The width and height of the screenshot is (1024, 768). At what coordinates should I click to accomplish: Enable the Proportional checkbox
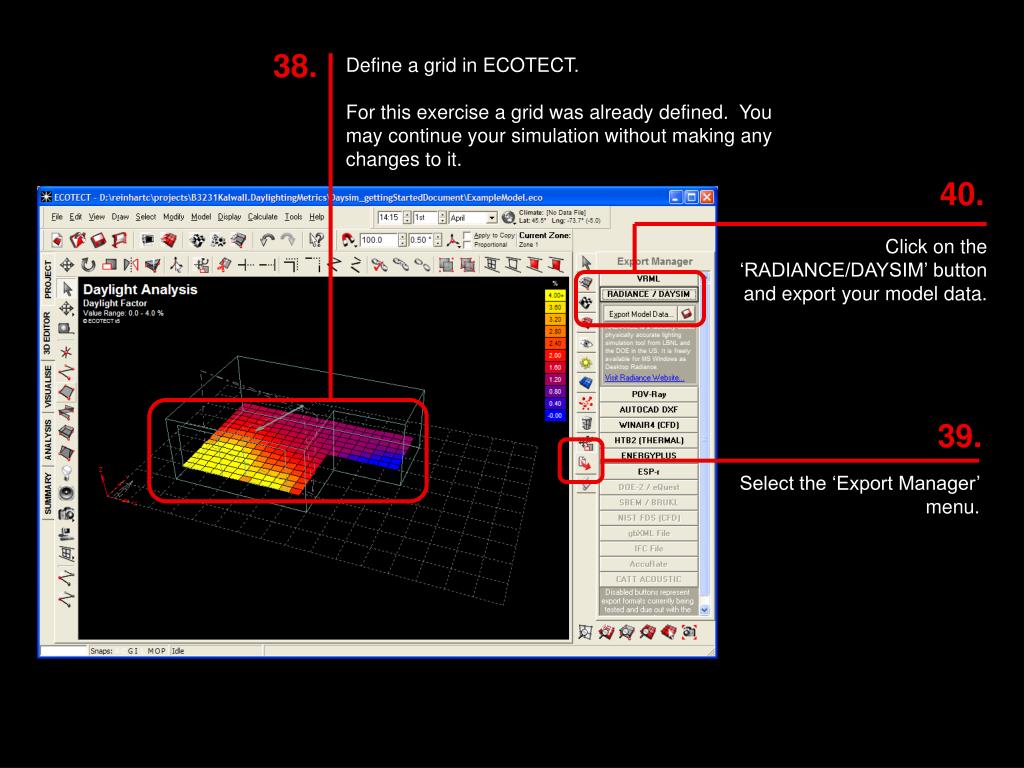tap(468, 244)
